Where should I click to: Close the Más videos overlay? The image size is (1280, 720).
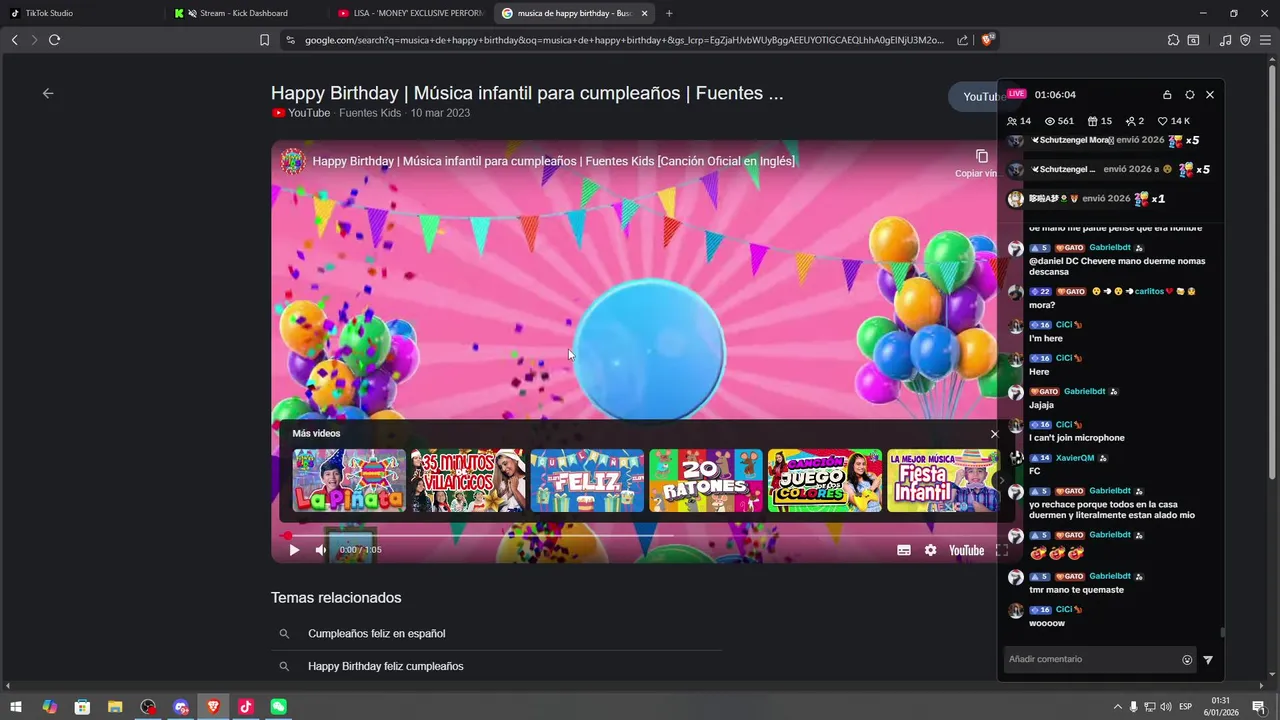click(x=994, y=434)
